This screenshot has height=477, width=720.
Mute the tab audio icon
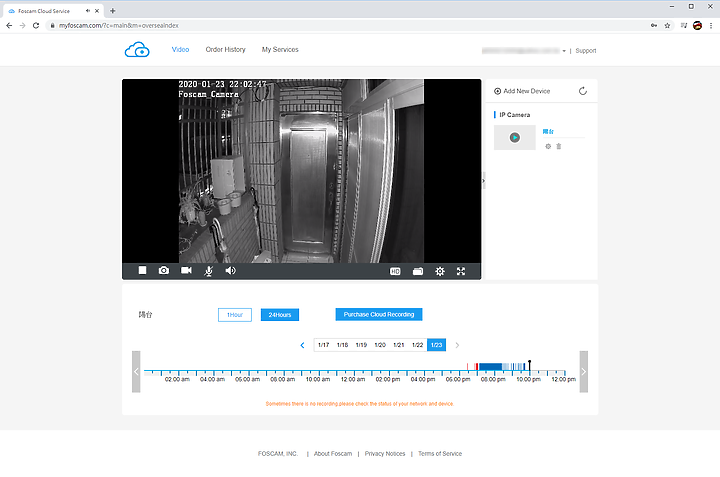click(x=88, y=11)
